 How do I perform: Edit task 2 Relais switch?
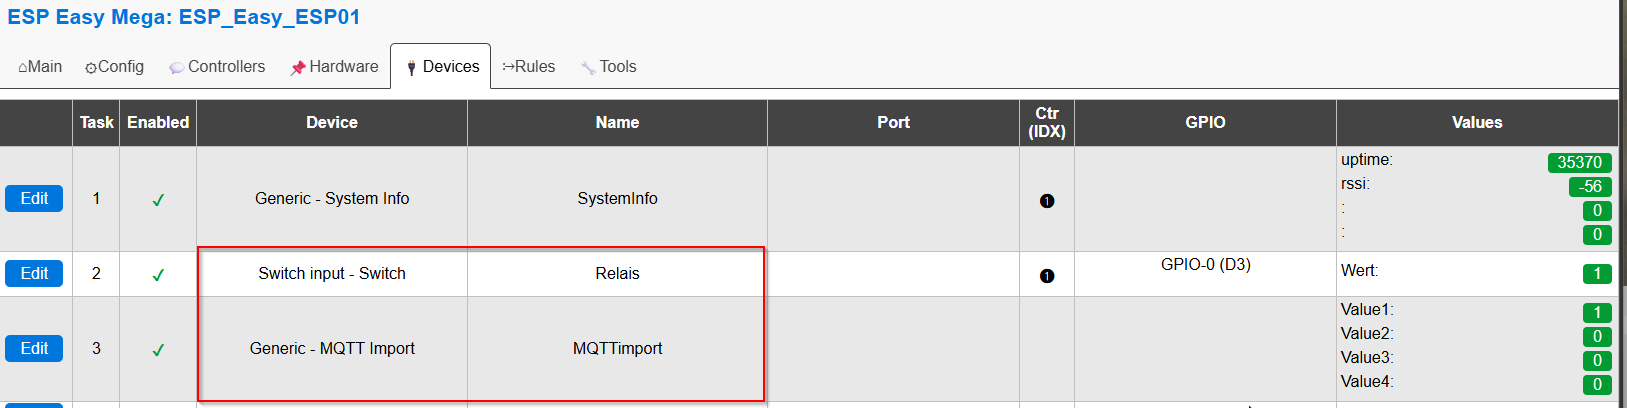coord(34,274)
